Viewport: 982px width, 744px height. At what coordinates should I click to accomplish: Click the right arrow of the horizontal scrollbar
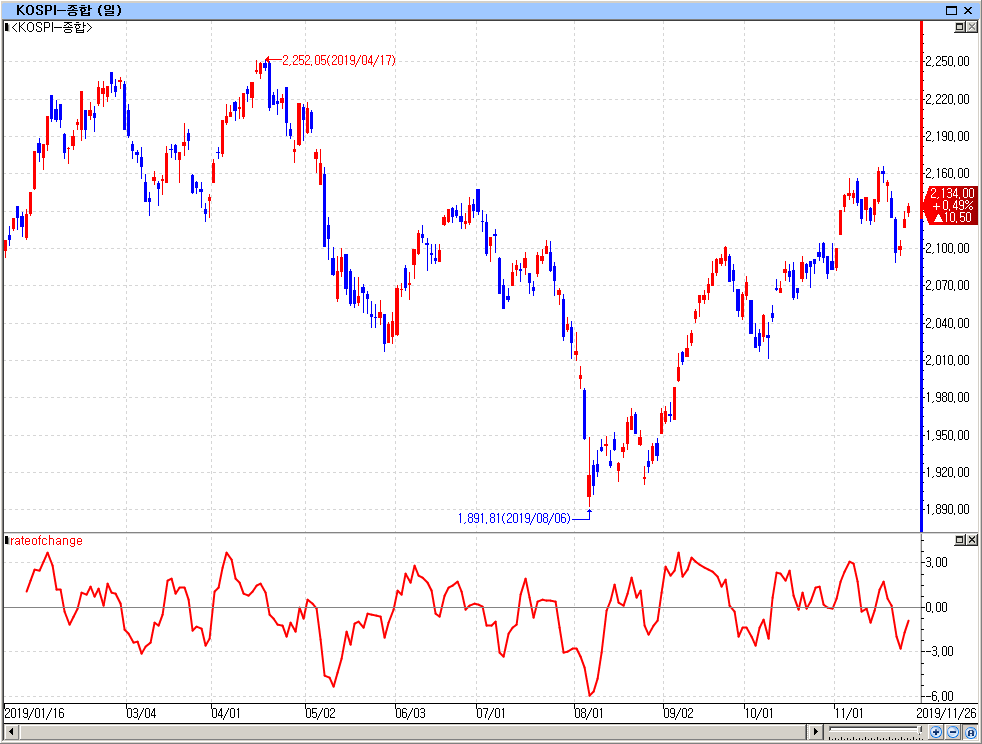(x=815, y=731)
